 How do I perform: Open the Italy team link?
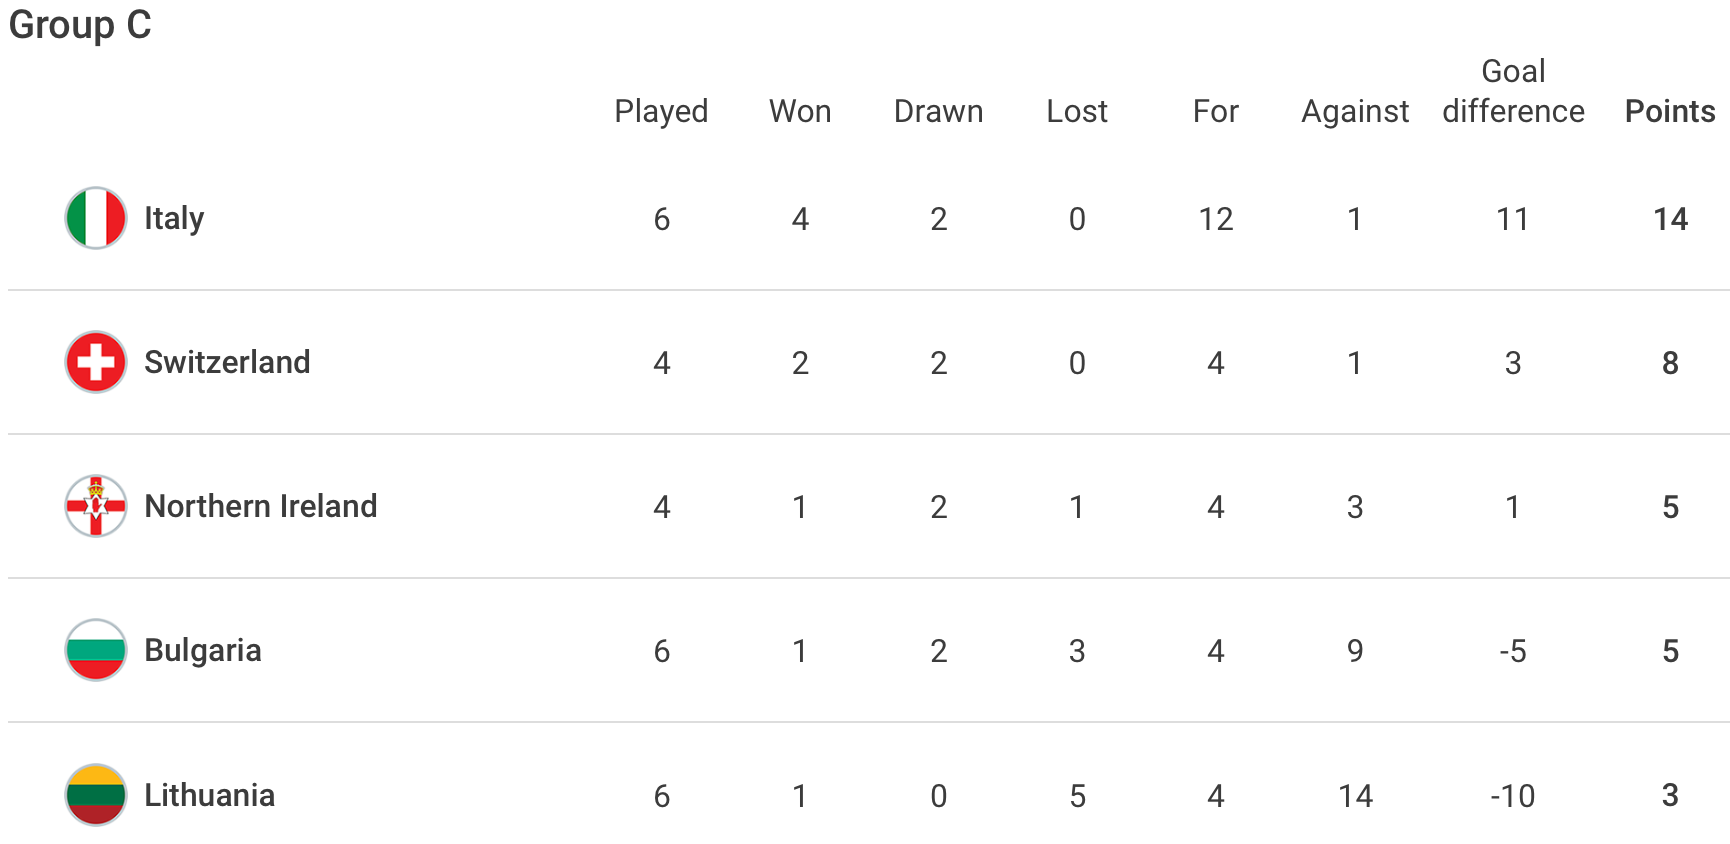coord(174,218)
